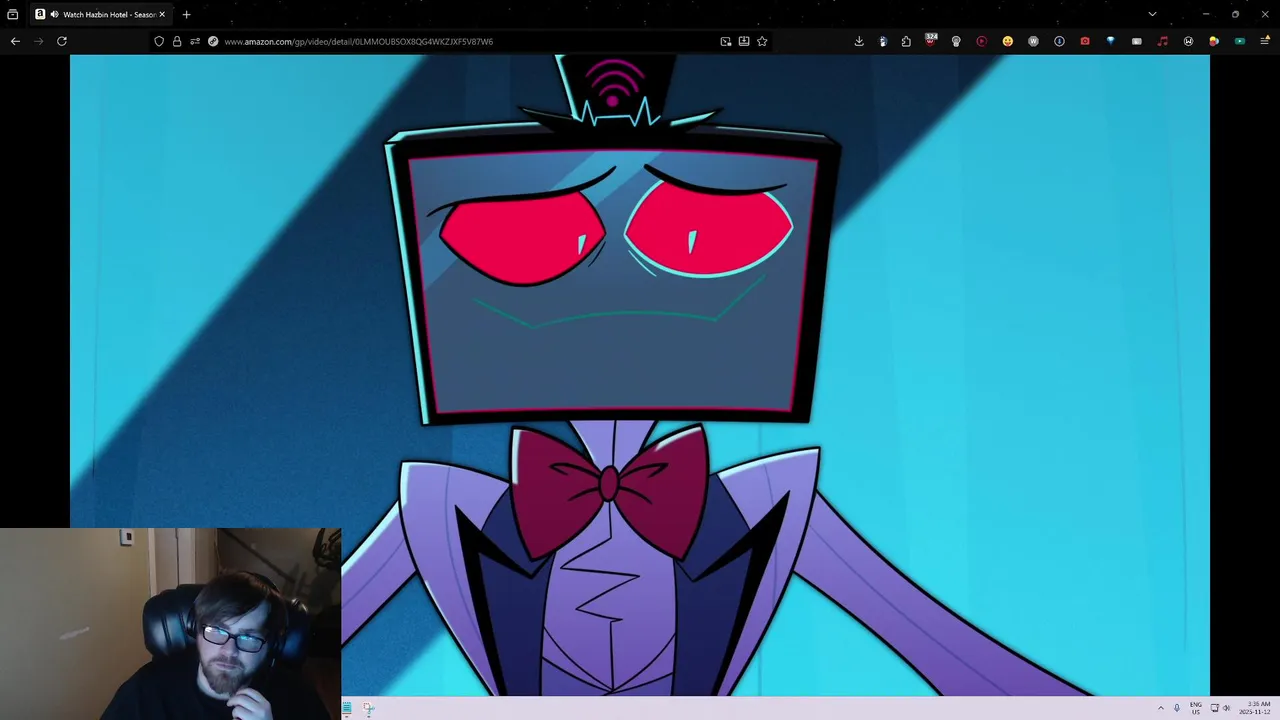Image resolution: width=1280 pixels, height=720 pixels.
Task: Open the tracking protection shield icon
Action: tap(159, 41)
